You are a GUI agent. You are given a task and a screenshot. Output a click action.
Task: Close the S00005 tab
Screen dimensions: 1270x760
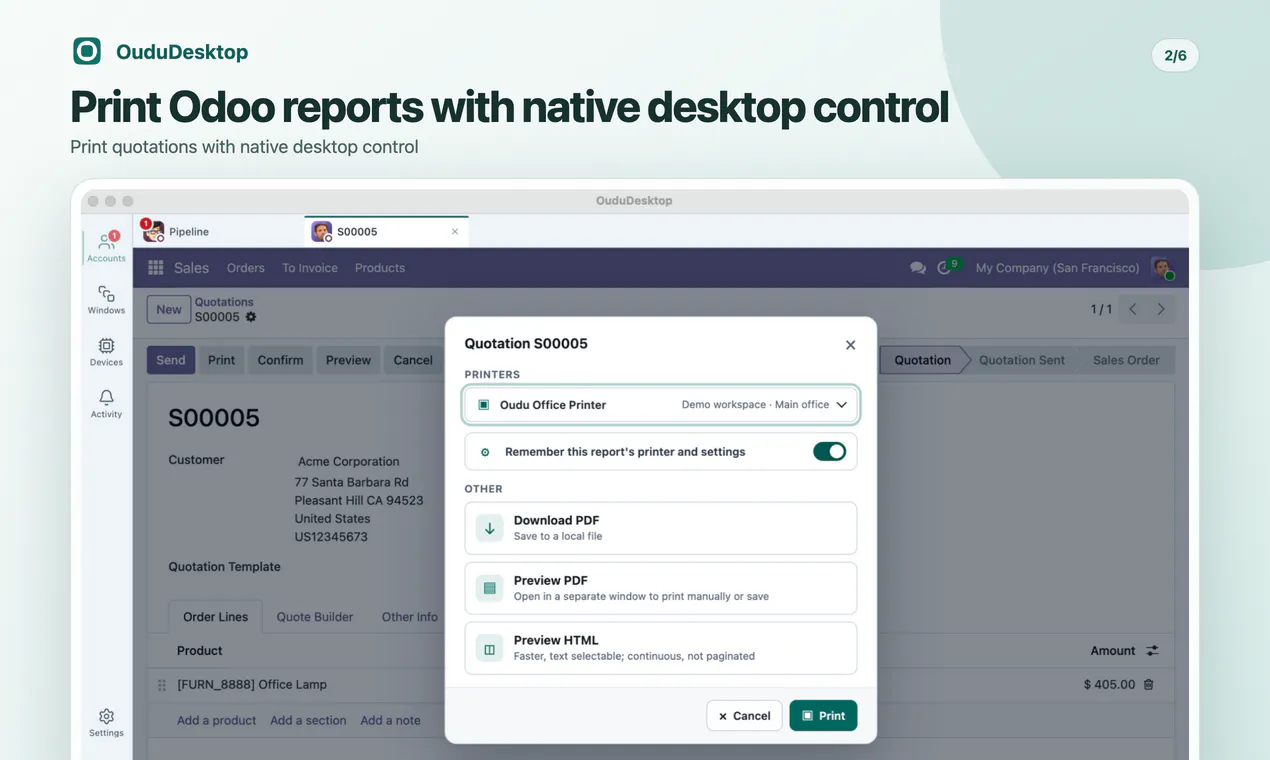coord(455,232)
